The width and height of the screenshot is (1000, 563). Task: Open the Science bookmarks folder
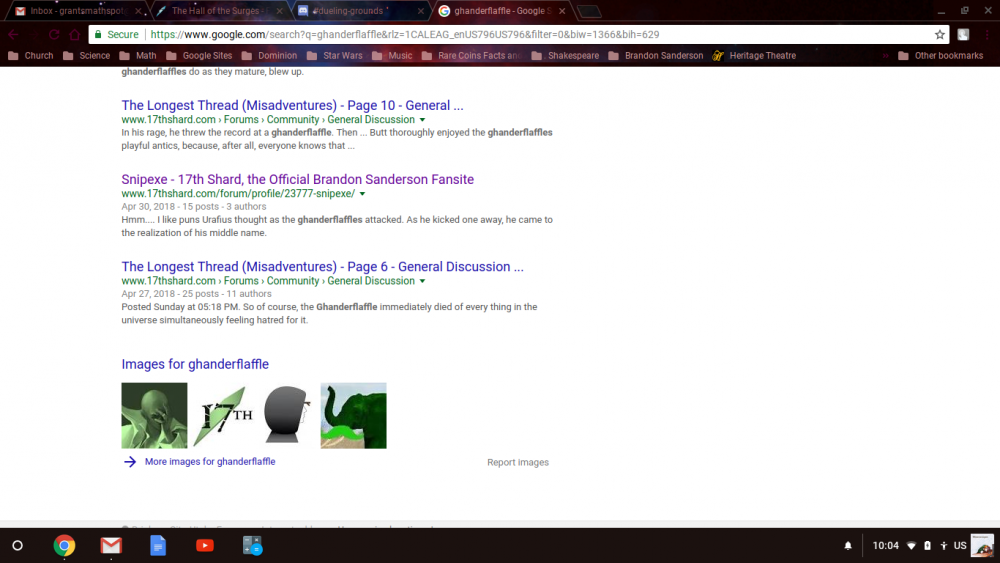[x=86, y=55]
